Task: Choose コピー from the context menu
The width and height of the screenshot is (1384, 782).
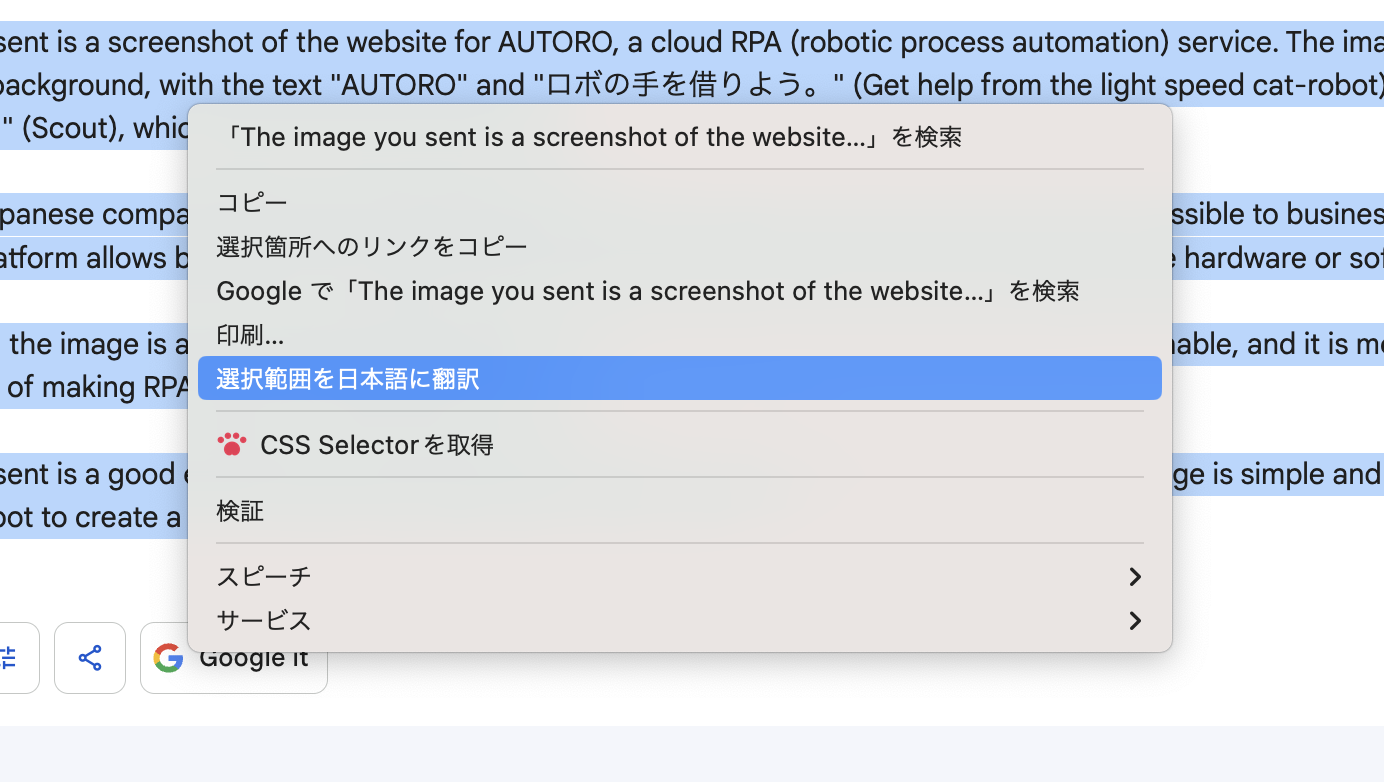Action: tap(680, 203)
